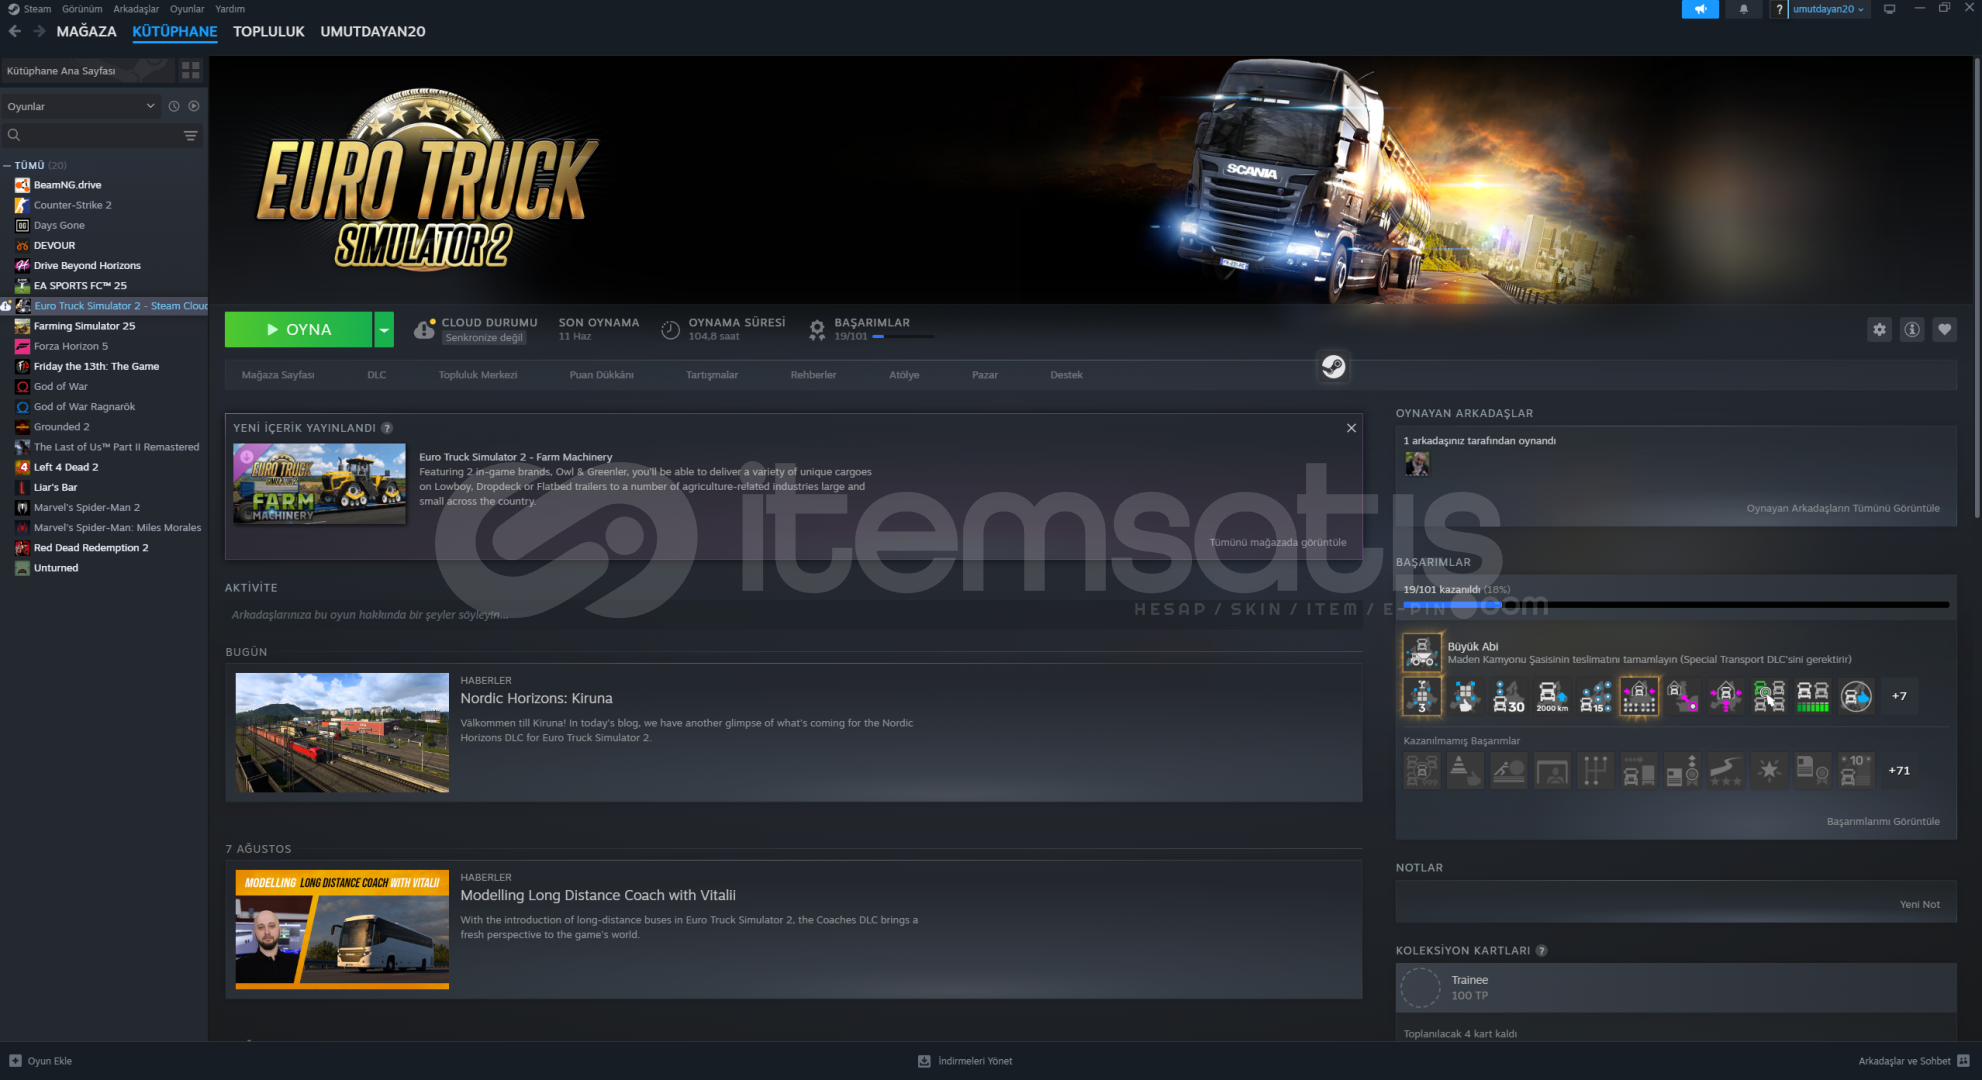This screenshot has height=1080, width=1982.
Task: Open the locked traffic cone achievement icon
Action: (x=1465, y=771)
